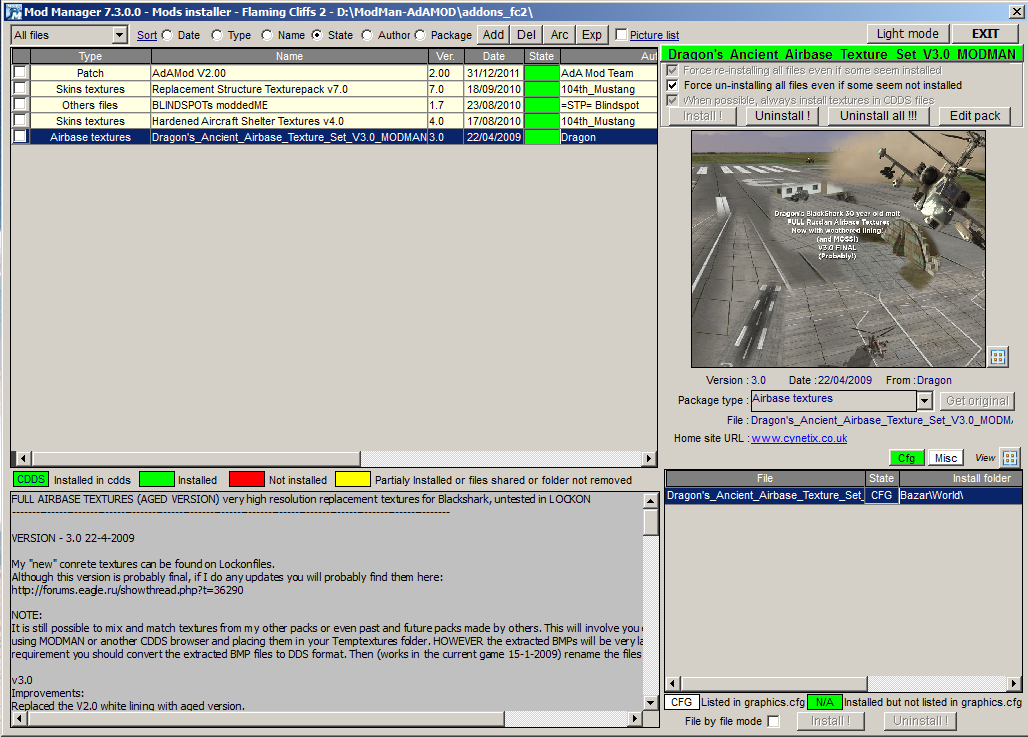Viewport: 1028px width, 737px height.
Task: Click the Uninstall ! button under the mod title
Action: [782, 116]
